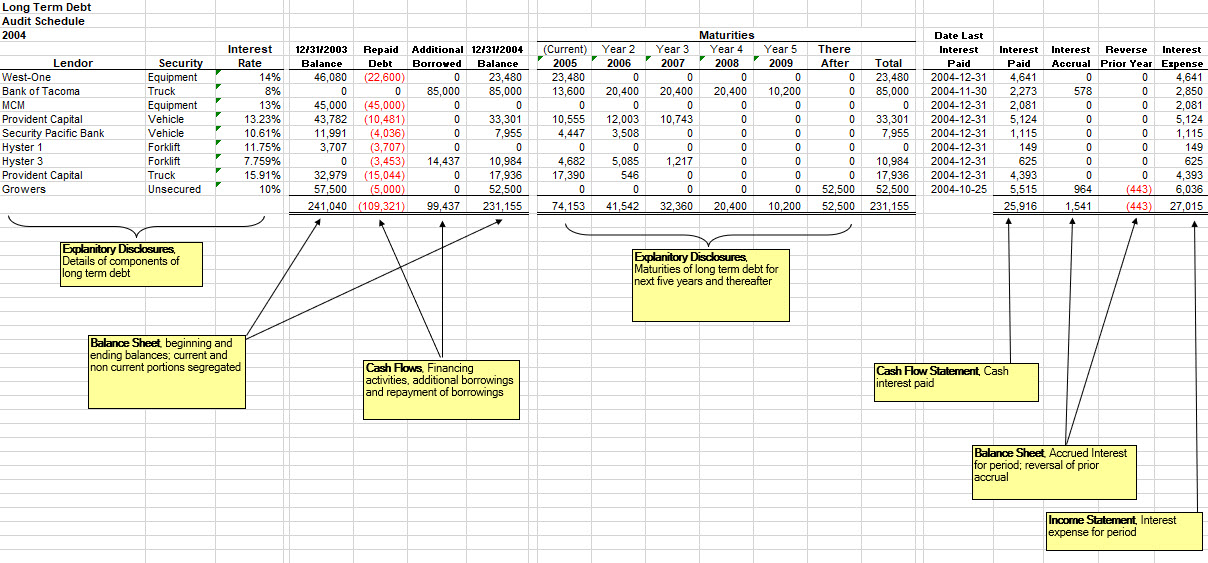Select the Year 5 2009 total 10,200 cell

[x=780, y=206]
